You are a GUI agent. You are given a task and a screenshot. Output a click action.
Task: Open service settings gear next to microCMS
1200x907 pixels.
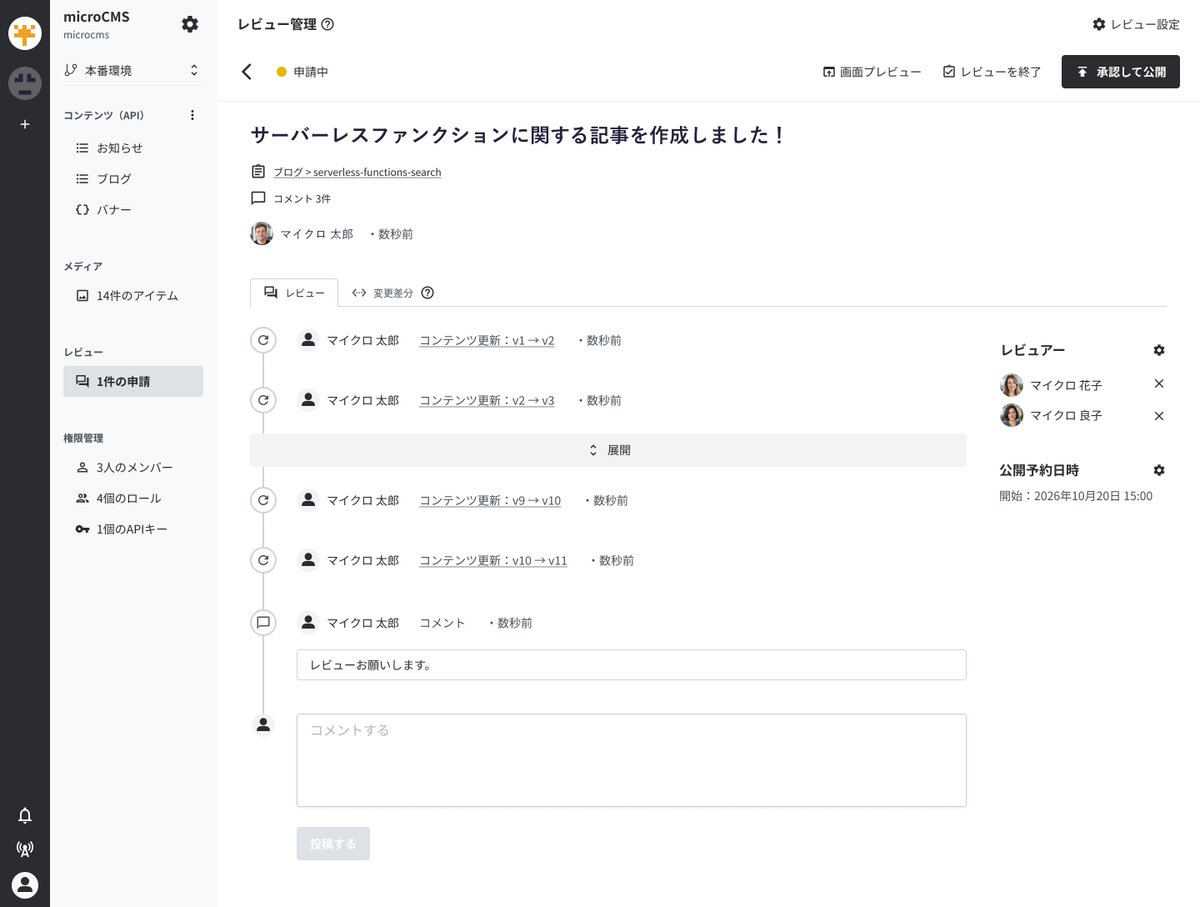tap(190, 24)
